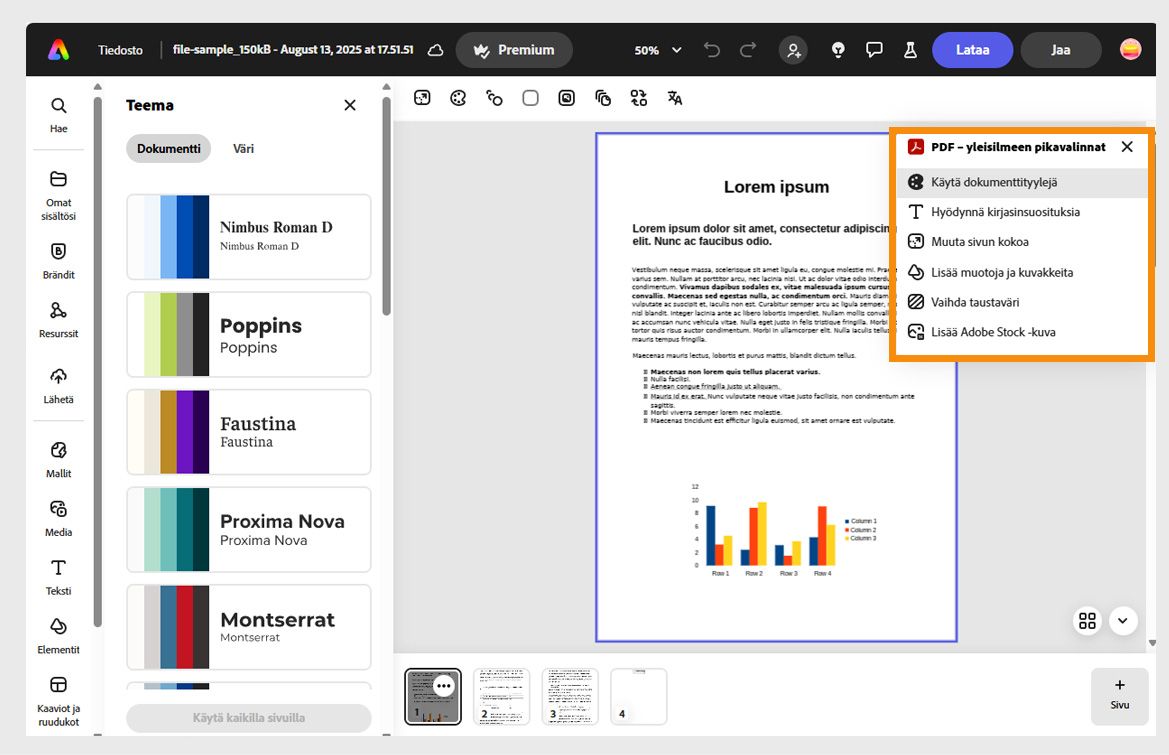Open the user profile avatar
Image resolution: width=1169 pixels, height=755 pixels.
tap(1130, 49)
